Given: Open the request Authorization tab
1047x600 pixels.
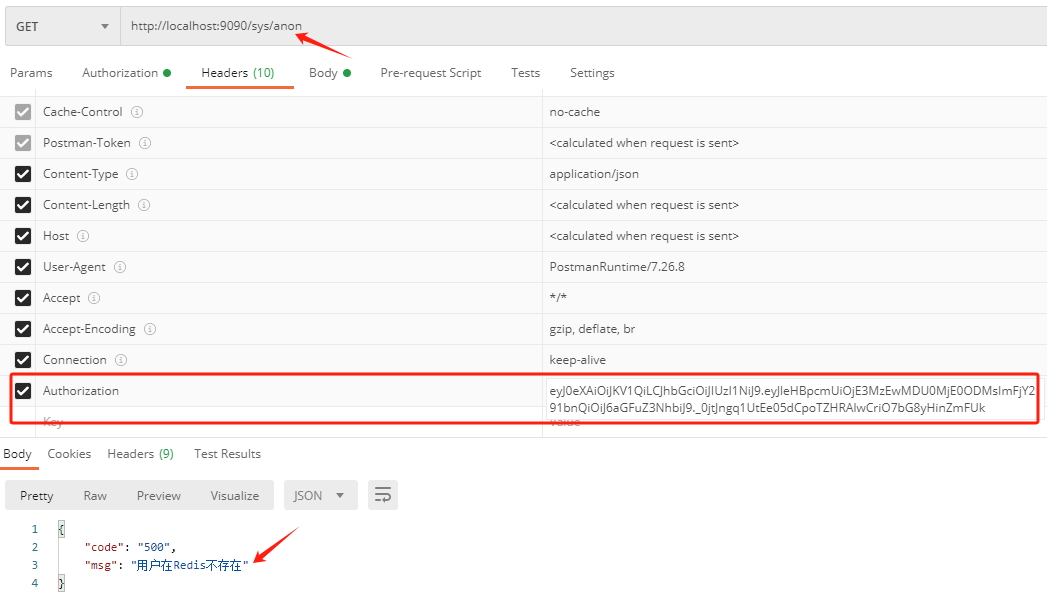Looking at the screenshot, I should (x=126, y=73).
